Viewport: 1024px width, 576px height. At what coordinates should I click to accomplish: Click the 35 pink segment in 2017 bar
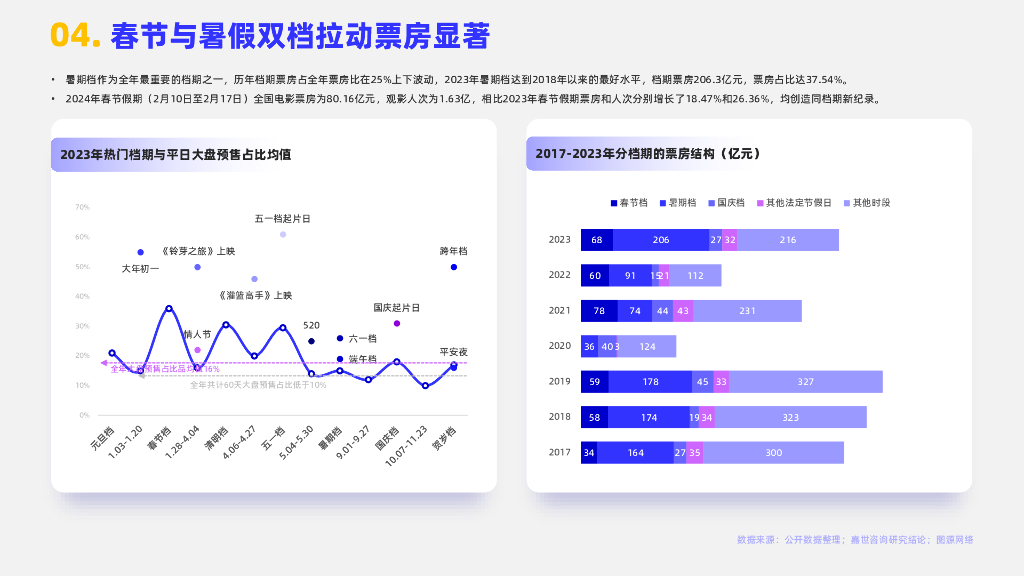tap(695, 453)
